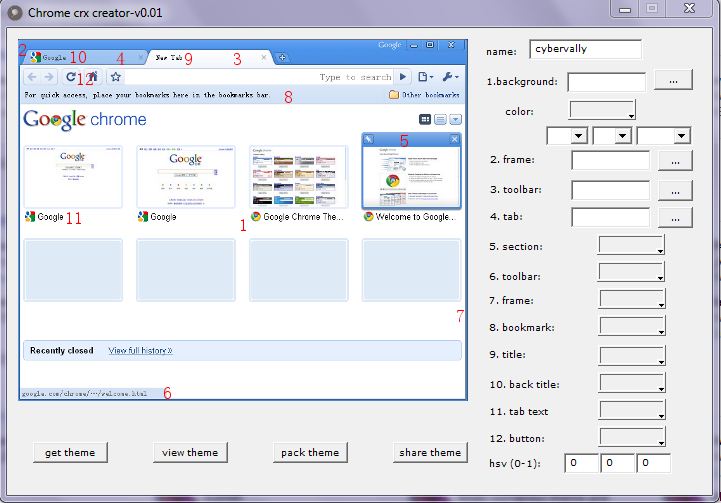Open the Welcome to Google thumbnail
The image size is (721, 503).
(411, 177)
